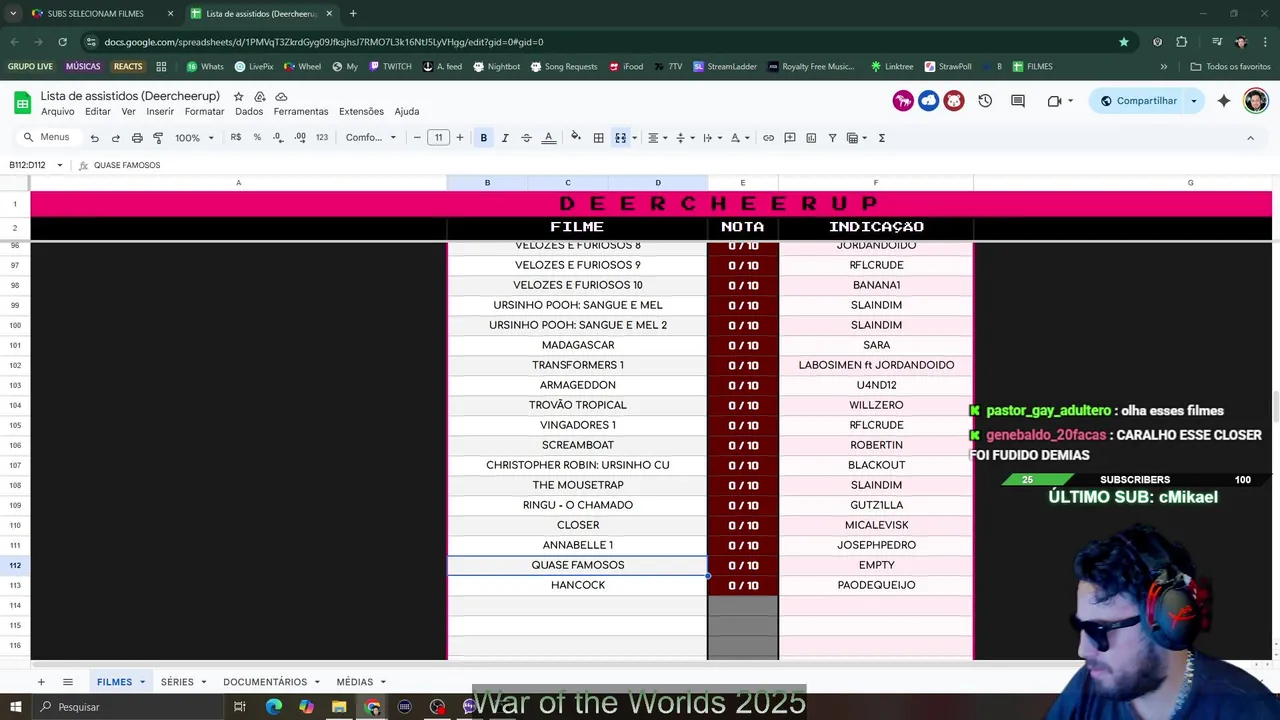The width and height of the screenshot is (1280, 720).
Task: Increase font size with plus
Action: click(460, 138)
